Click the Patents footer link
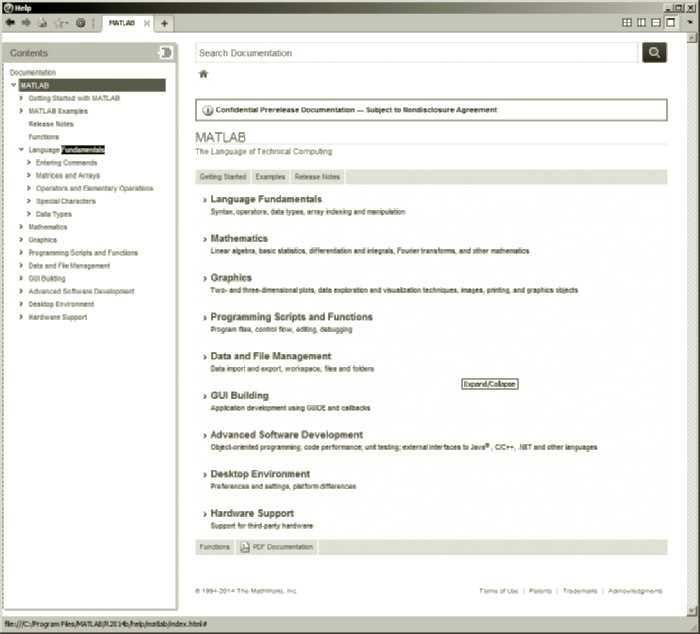 (x=540, y=591)
